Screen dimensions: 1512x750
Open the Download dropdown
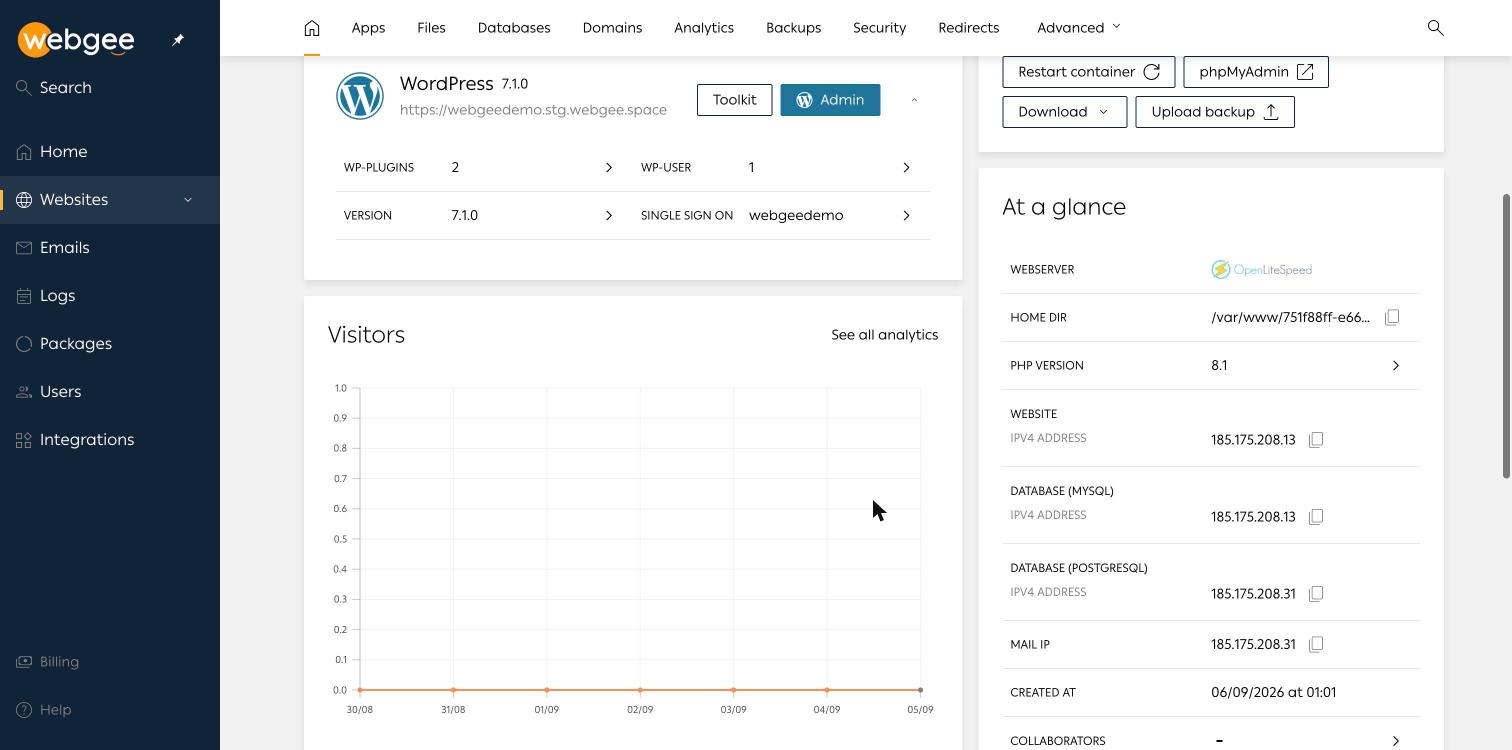[x=1064, y=112]
